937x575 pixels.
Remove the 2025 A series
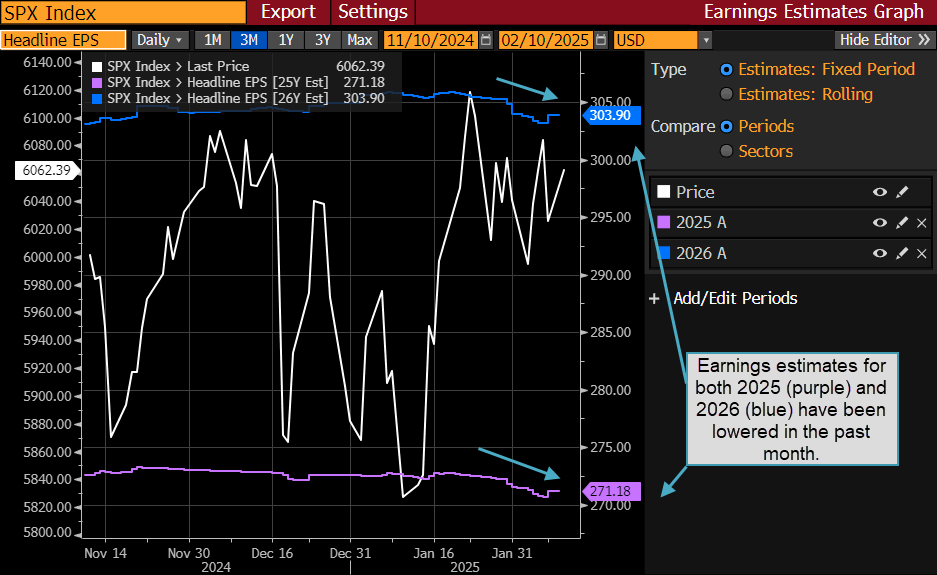pos(921,223)
